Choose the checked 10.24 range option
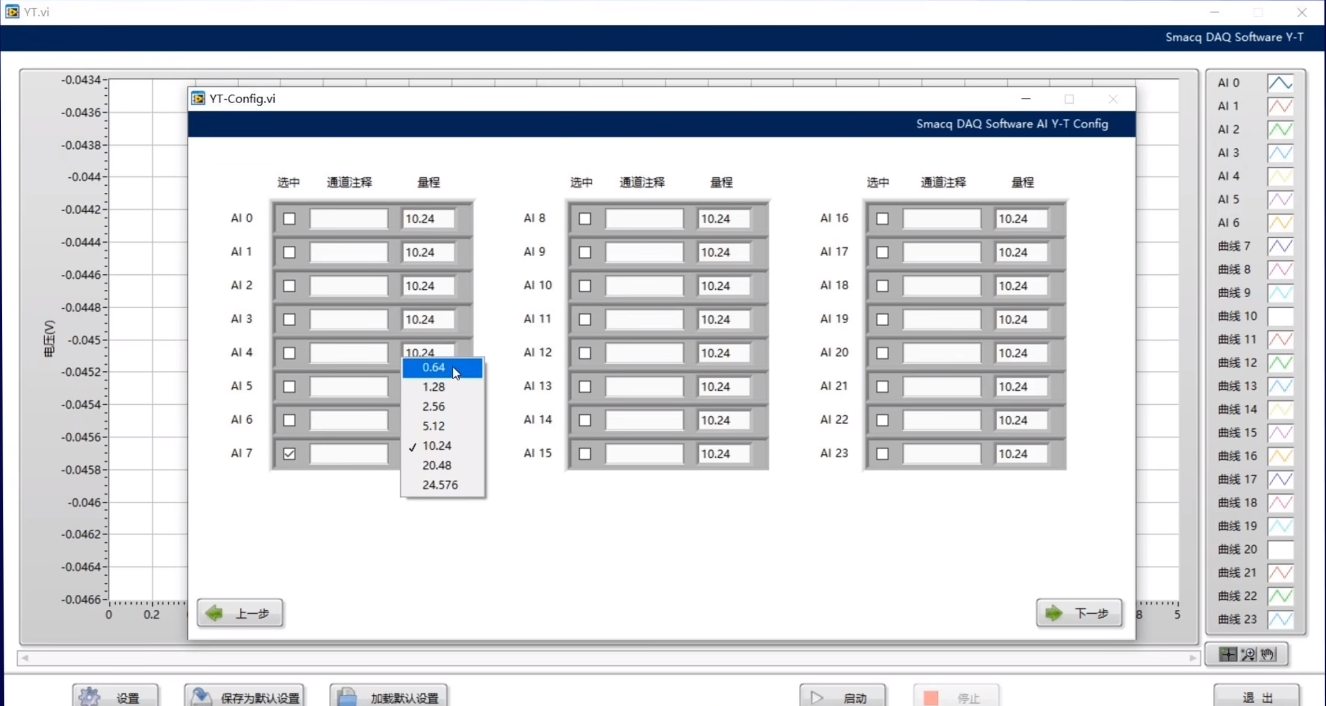This screenshot has width=1326, height=706. point(442,446)
